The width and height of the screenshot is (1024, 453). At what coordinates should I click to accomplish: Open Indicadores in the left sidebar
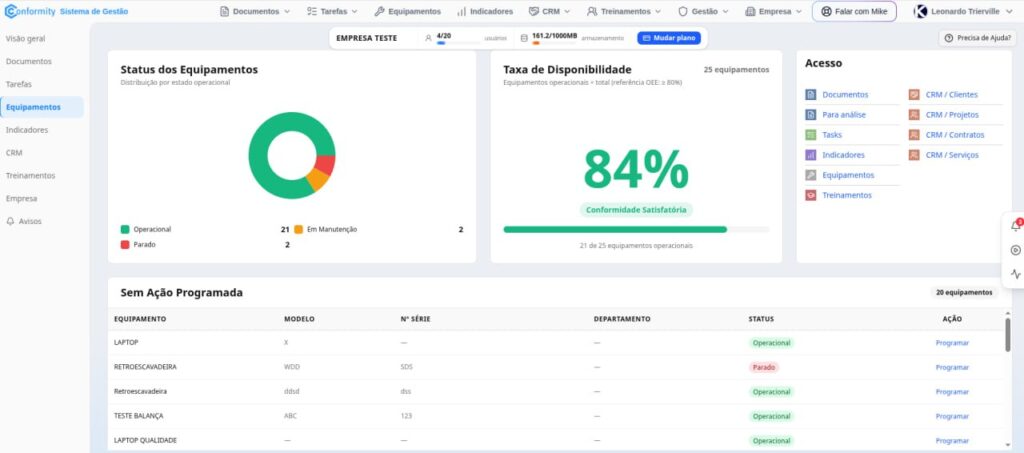(x=27, y=130)
